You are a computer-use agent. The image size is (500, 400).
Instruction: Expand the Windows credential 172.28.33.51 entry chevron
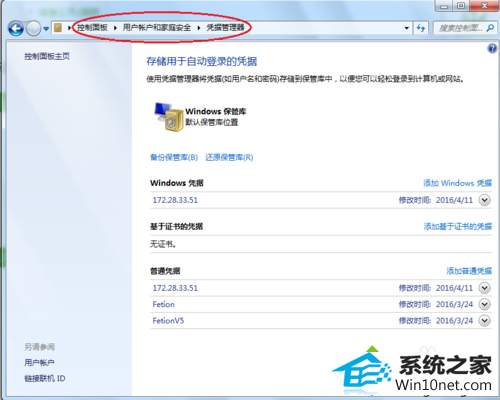[x=484, y=200]
